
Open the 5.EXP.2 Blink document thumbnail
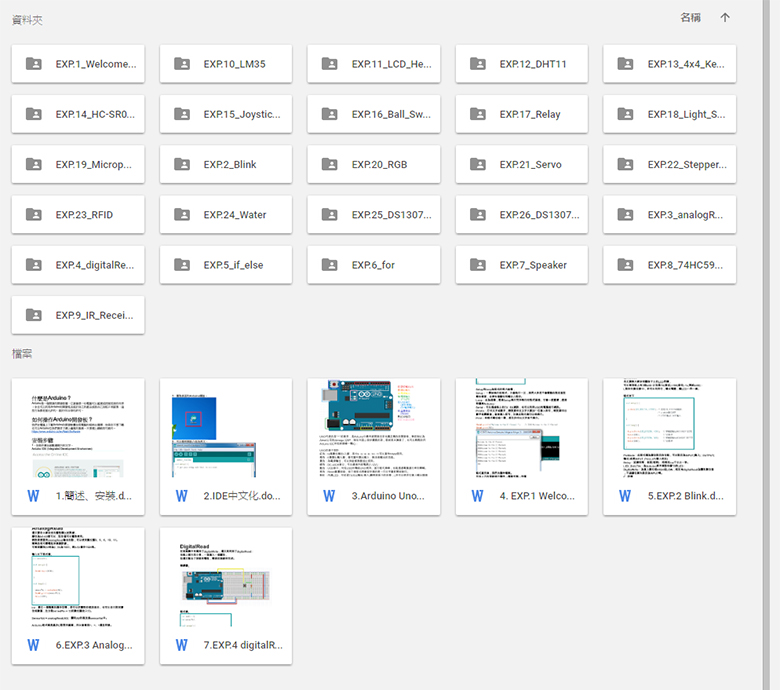pos(669,428)
